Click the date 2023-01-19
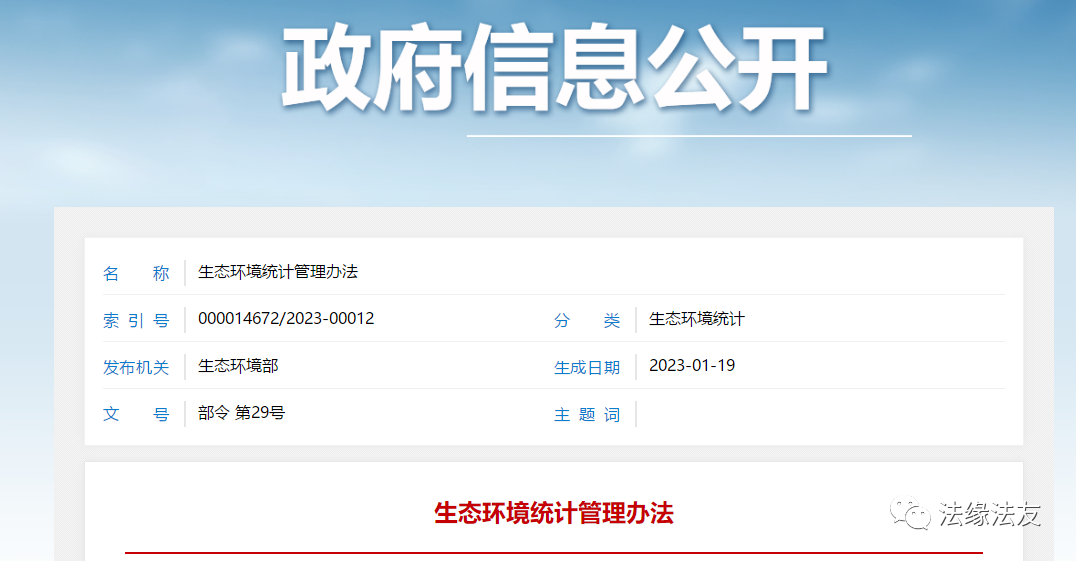This screenshot has width=1076, height=561. coord(692,366)
